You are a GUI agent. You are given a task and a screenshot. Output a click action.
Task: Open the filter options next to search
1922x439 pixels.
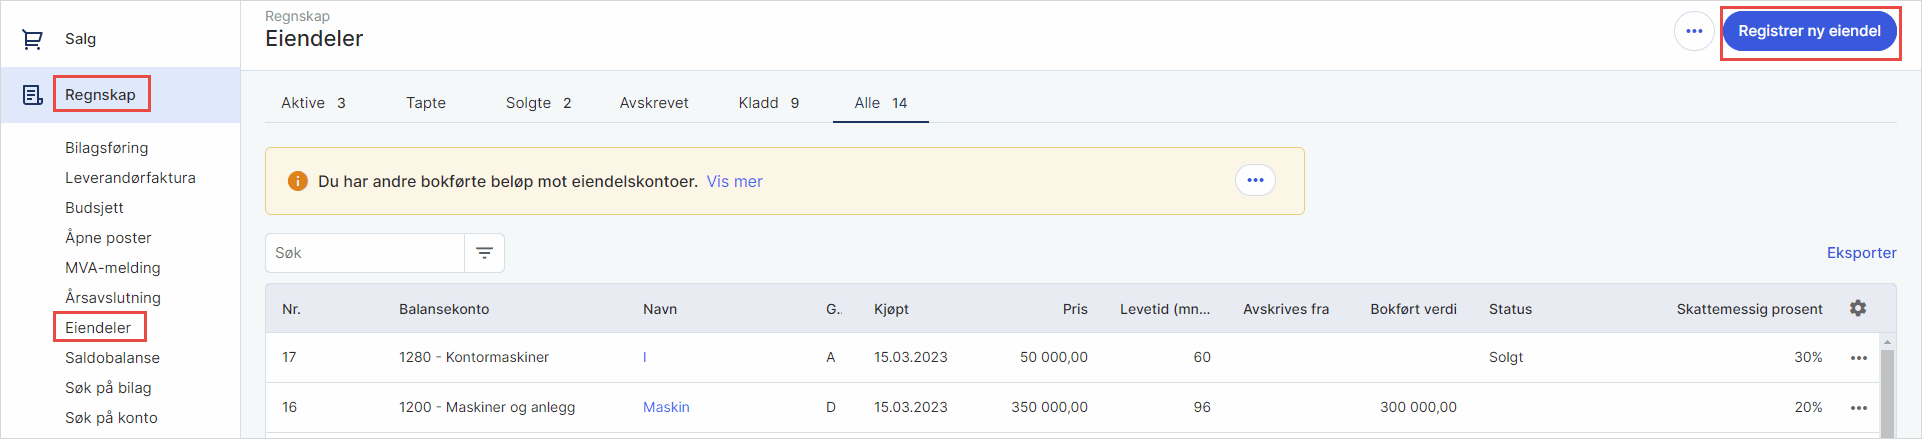[x=485, y=253]
